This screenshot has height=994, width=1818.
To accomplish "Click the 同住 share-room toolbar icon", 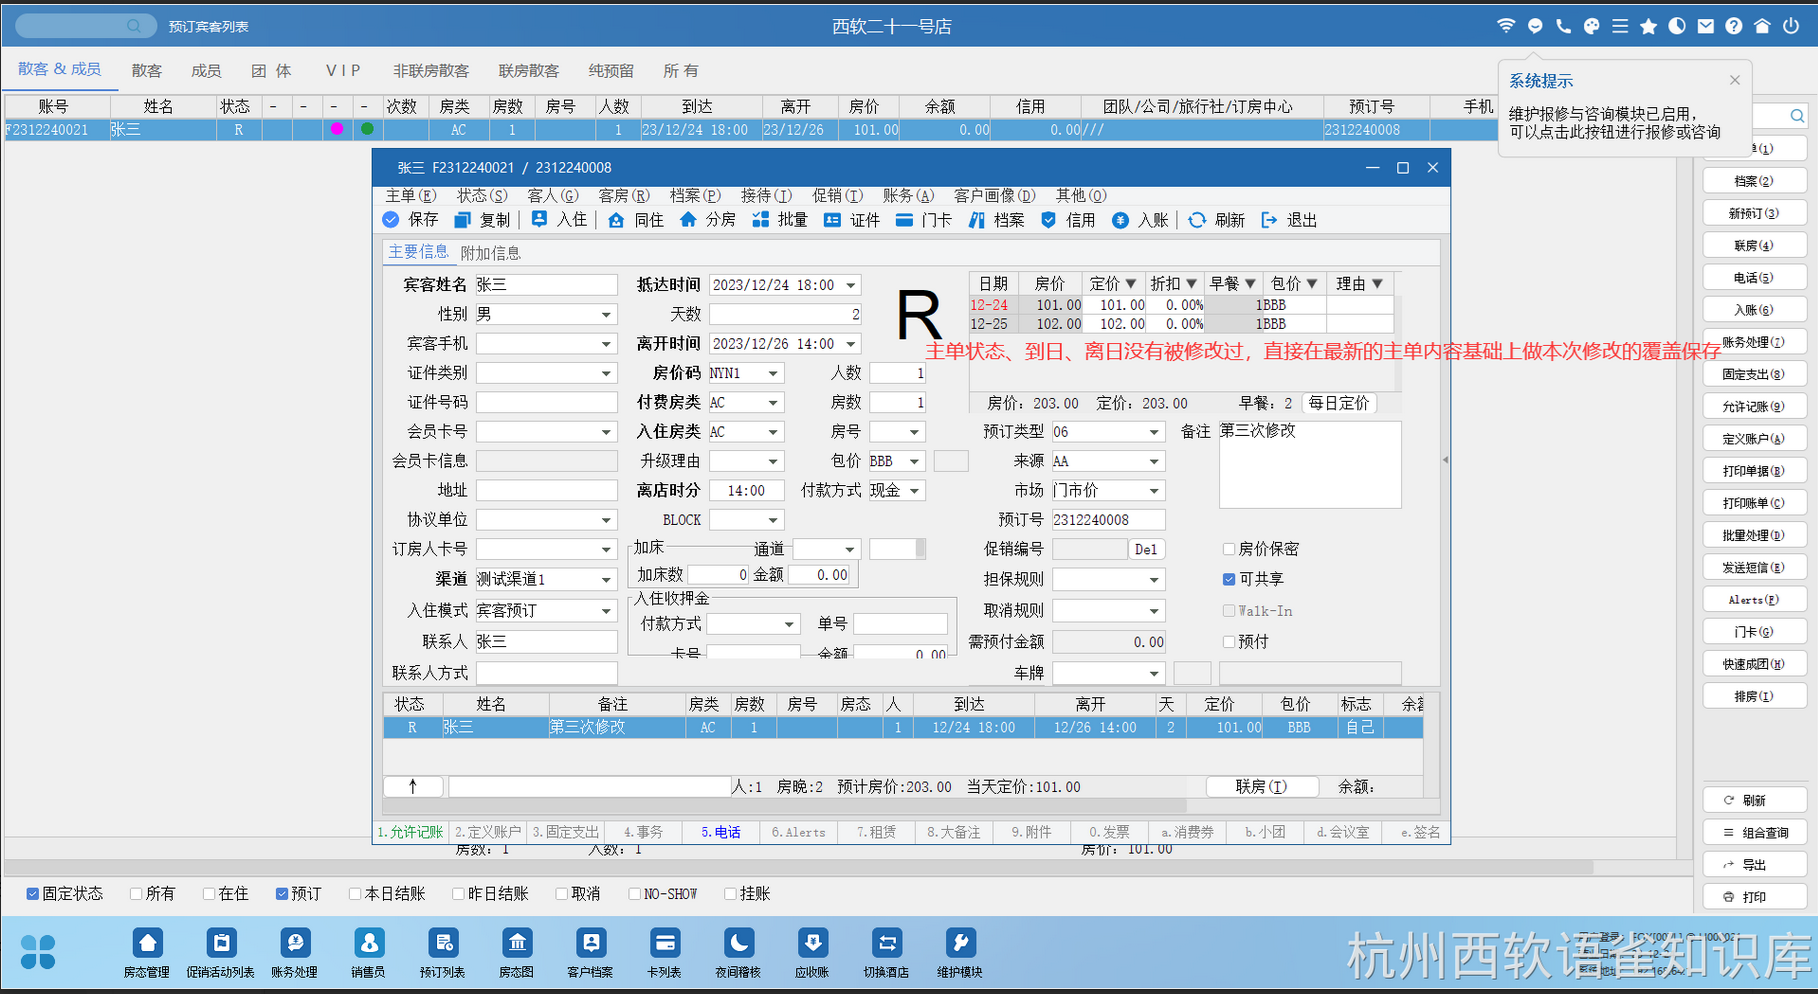I will coord(616,220).
